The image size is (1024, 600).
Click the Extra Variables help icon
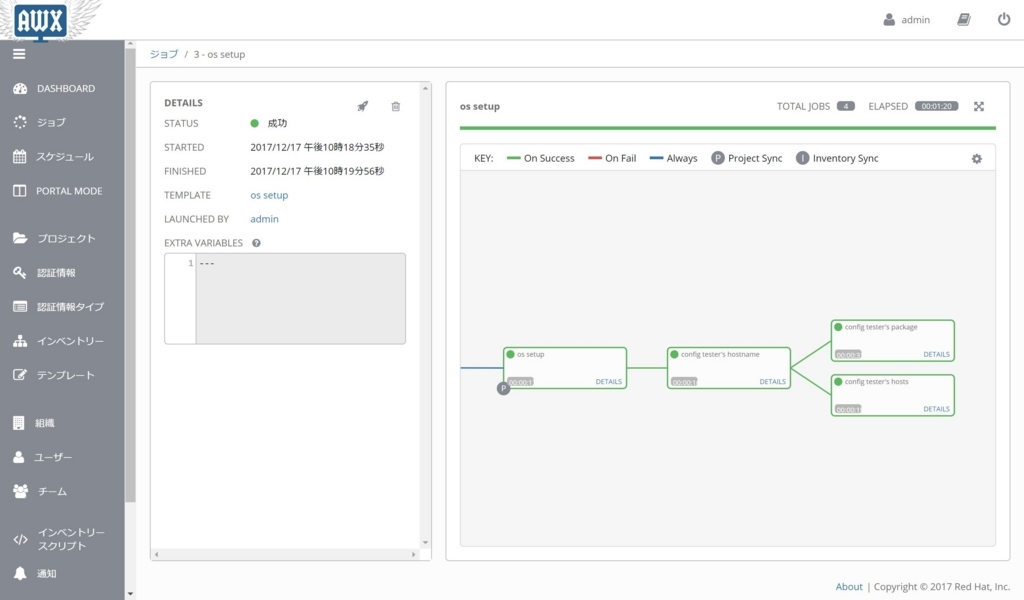(x=256, y=243)
